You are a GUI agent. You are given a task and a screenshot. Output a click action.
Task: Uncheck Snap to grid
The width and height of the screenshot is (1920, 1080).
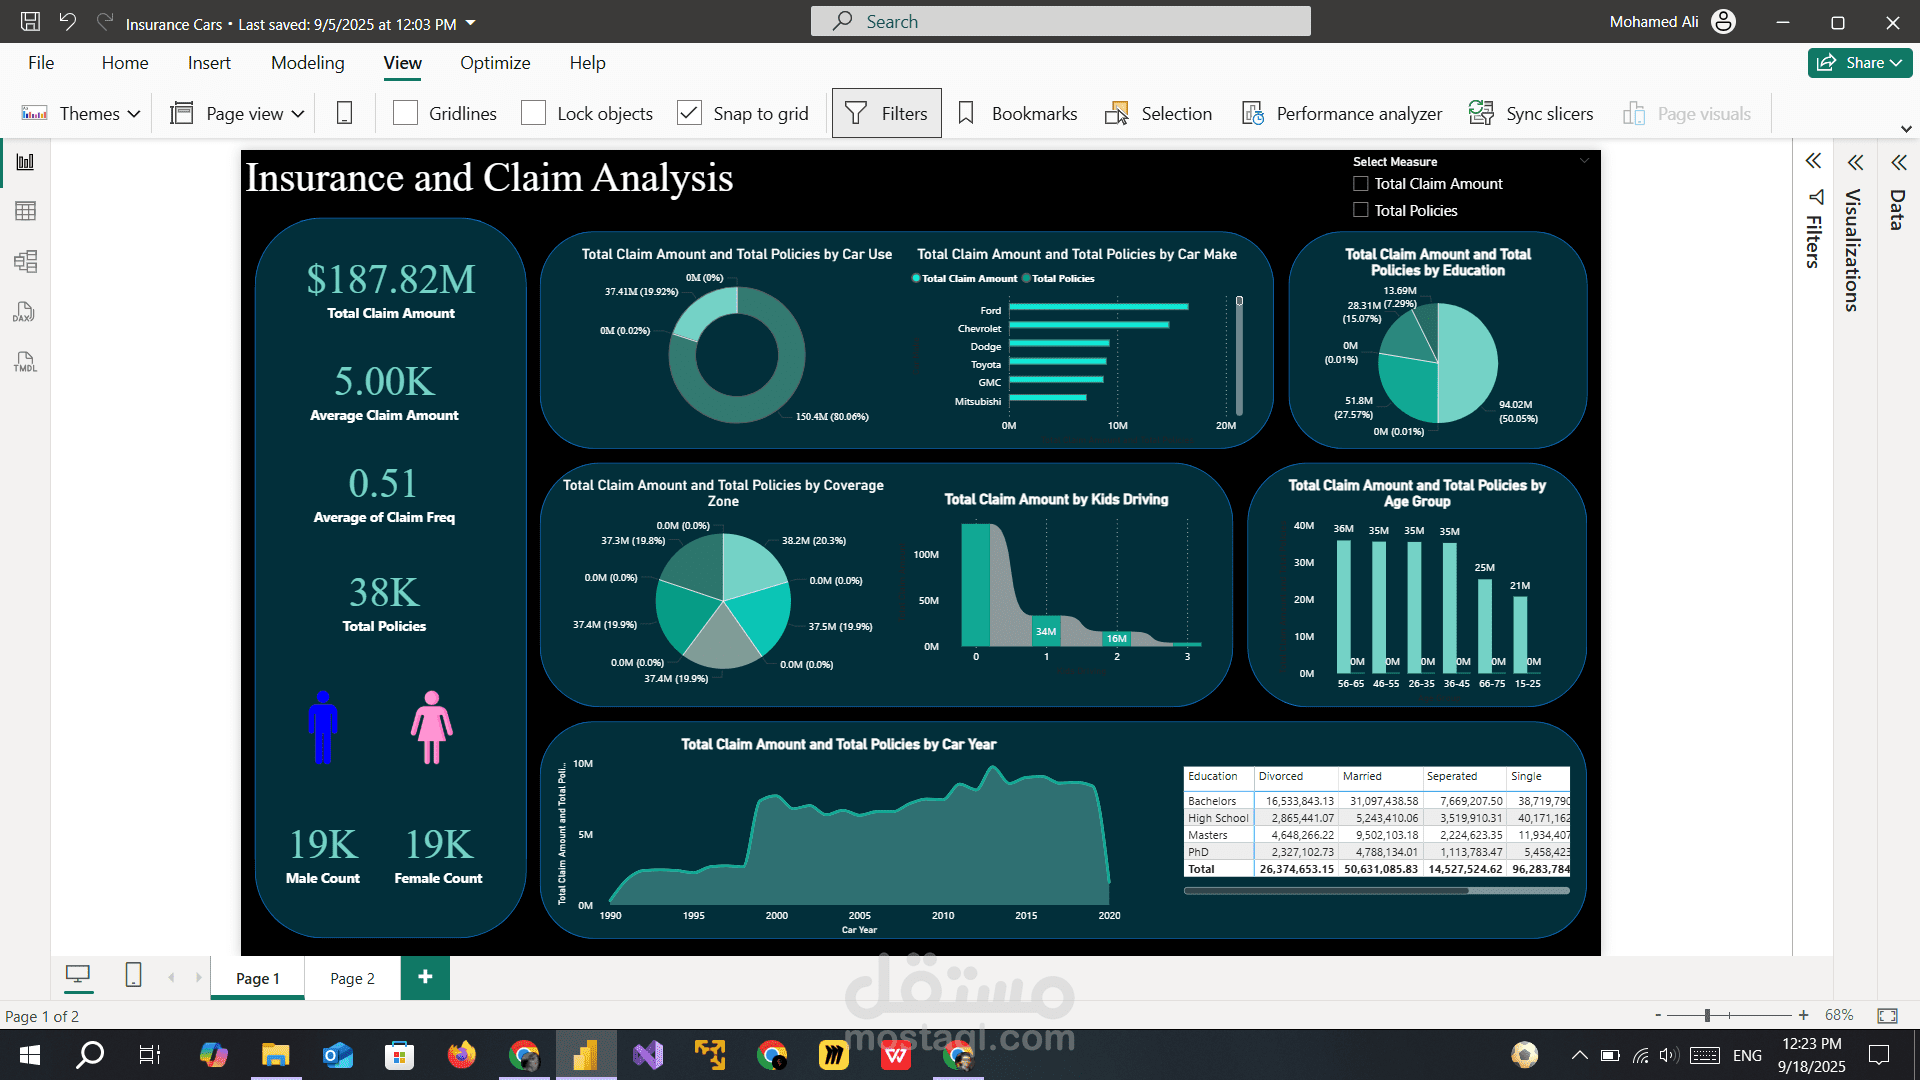click(689, 113)
